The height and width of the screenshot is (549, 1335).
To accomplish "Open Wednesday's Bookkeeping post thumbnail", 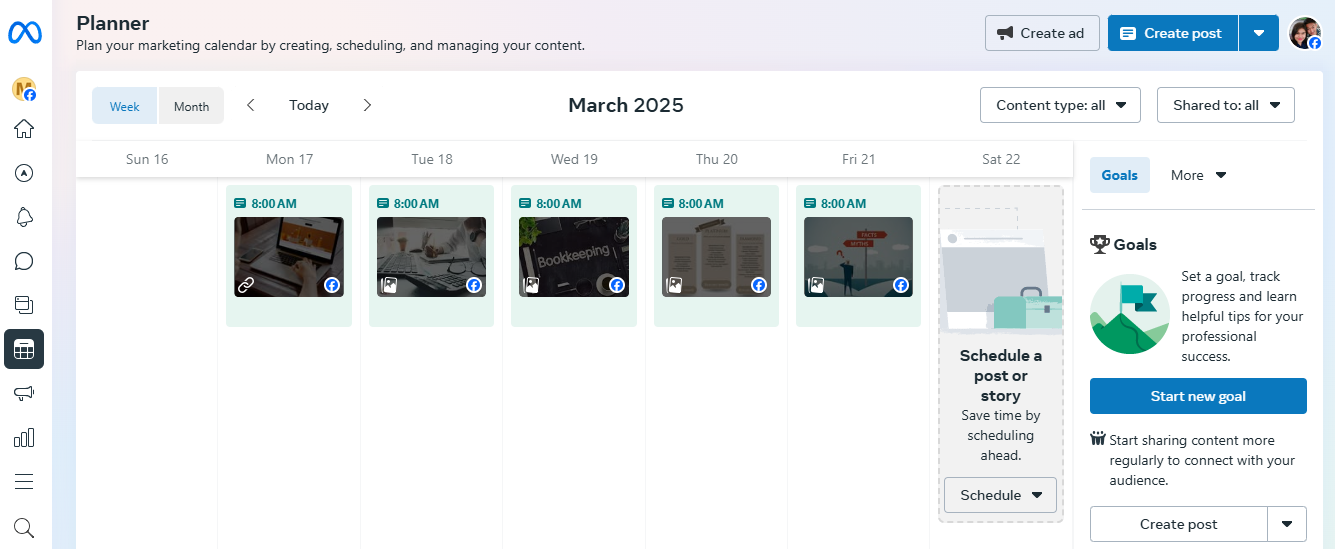I will click(573, 257).
